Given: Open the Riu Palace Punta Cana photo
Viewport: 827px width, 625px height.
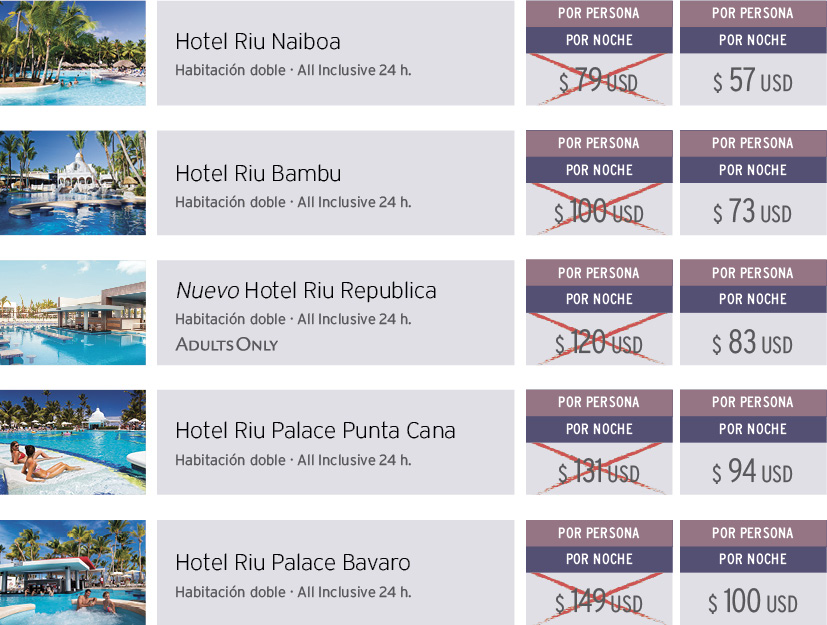Looking at the screenshot, I should [73, 442].
